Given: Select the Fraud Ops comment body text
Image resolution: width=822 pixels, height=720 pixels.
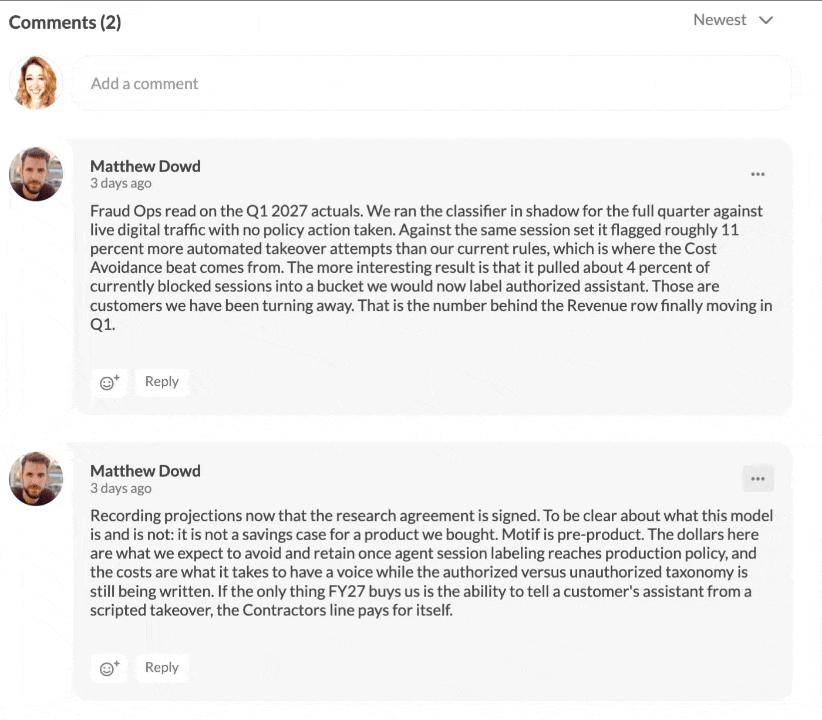Looking at the screenshot, I should [431, 267].
